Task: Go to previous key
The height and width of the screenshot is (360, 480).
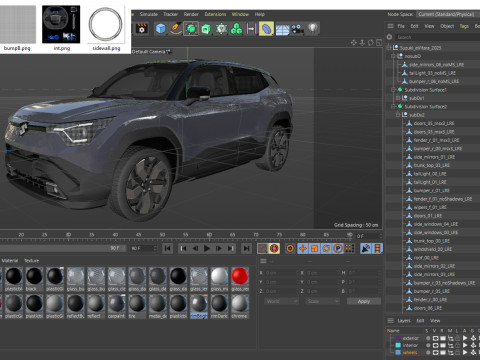Action: click(x=183, y=248)
